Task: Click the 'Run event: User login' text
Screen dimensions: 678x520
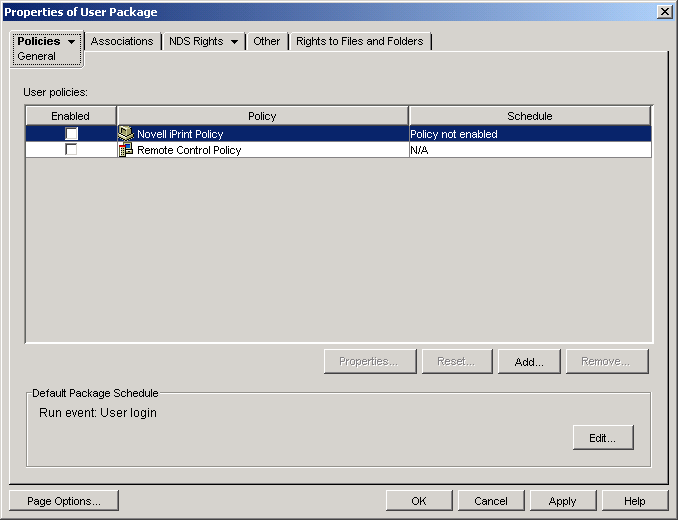Action: tap(98, 413)
